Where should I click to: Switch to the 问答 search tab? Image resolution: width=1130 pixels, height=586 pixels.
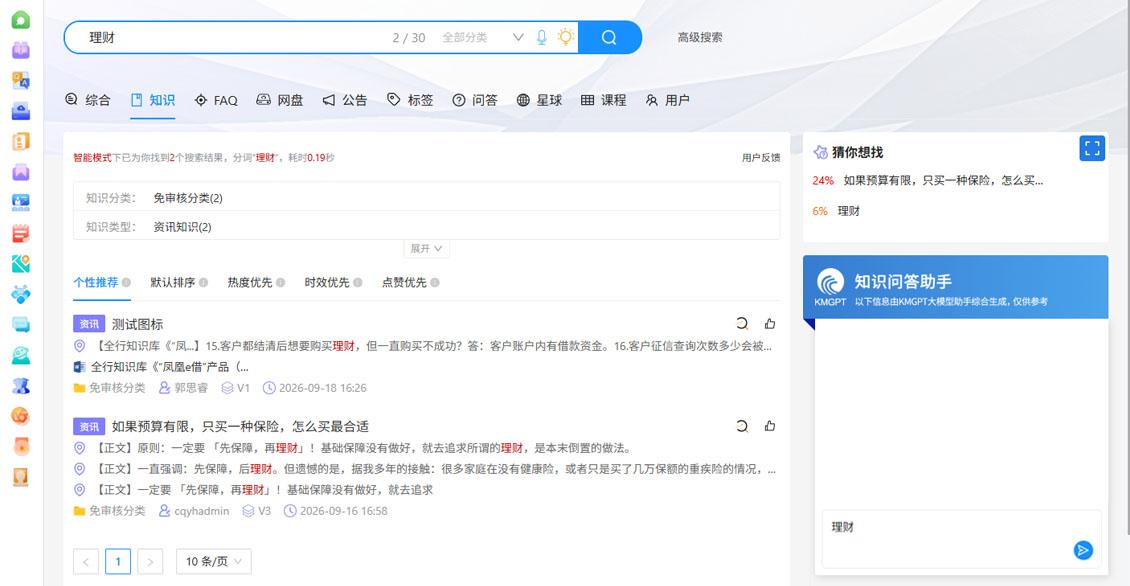click(475, 100)
